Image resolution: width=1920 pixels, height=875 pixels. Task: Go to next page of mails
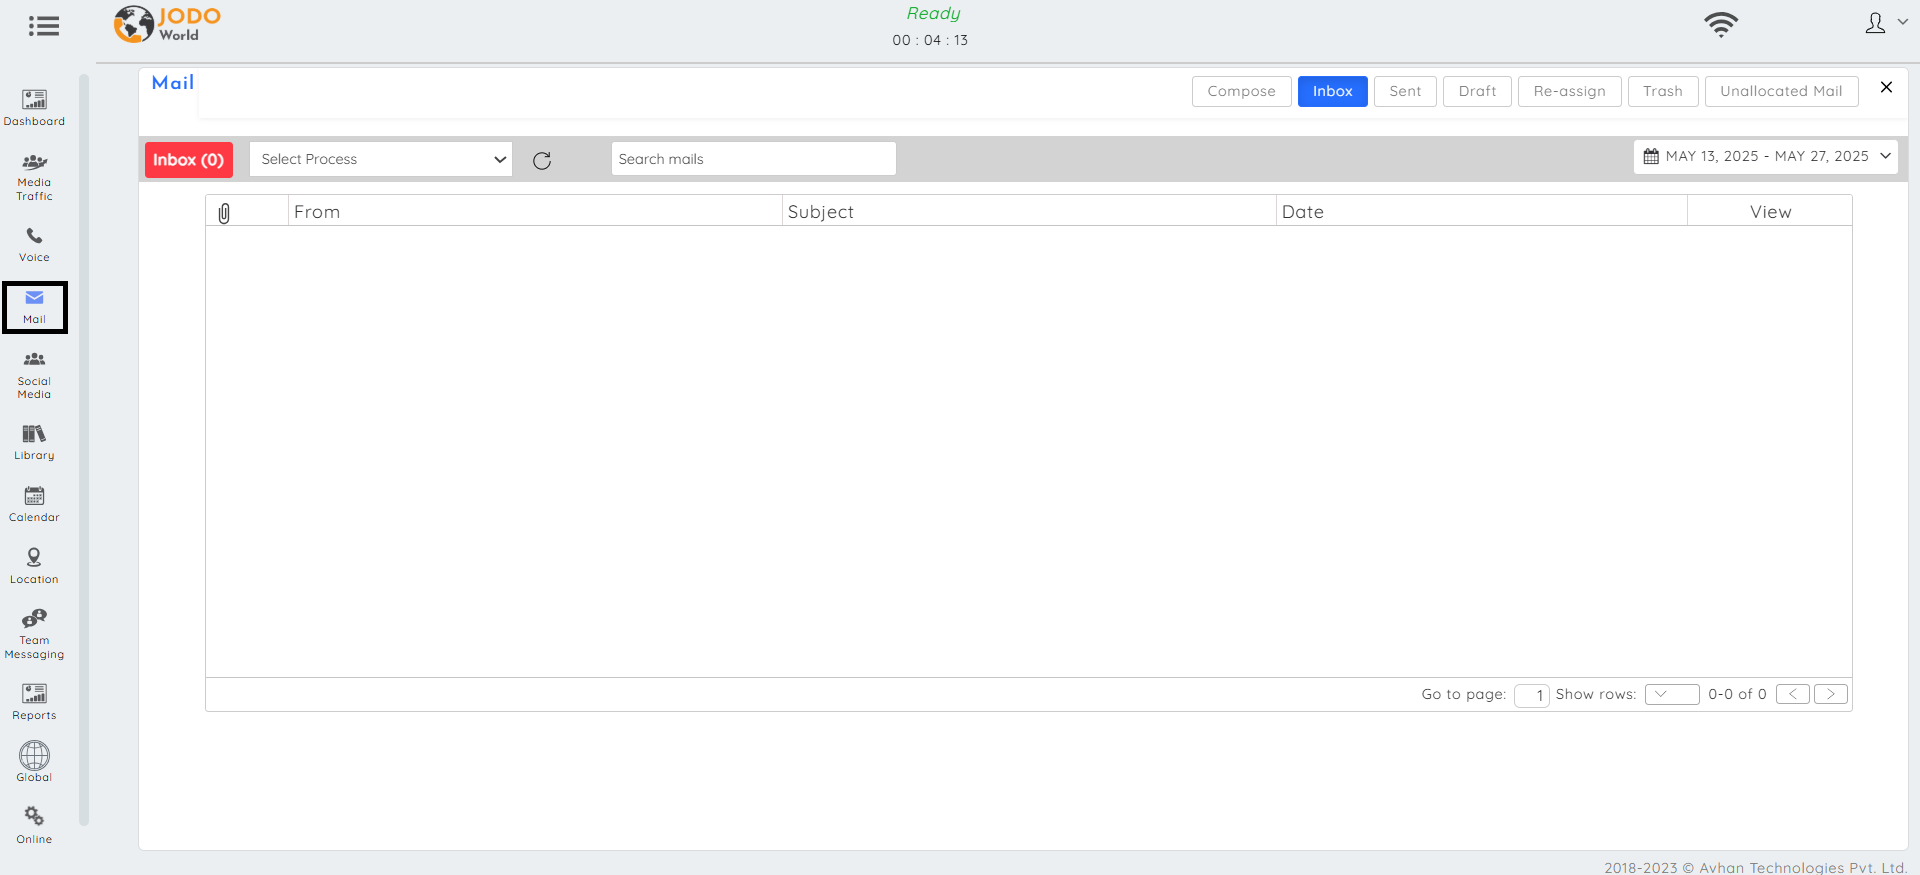coord(1831,694)
